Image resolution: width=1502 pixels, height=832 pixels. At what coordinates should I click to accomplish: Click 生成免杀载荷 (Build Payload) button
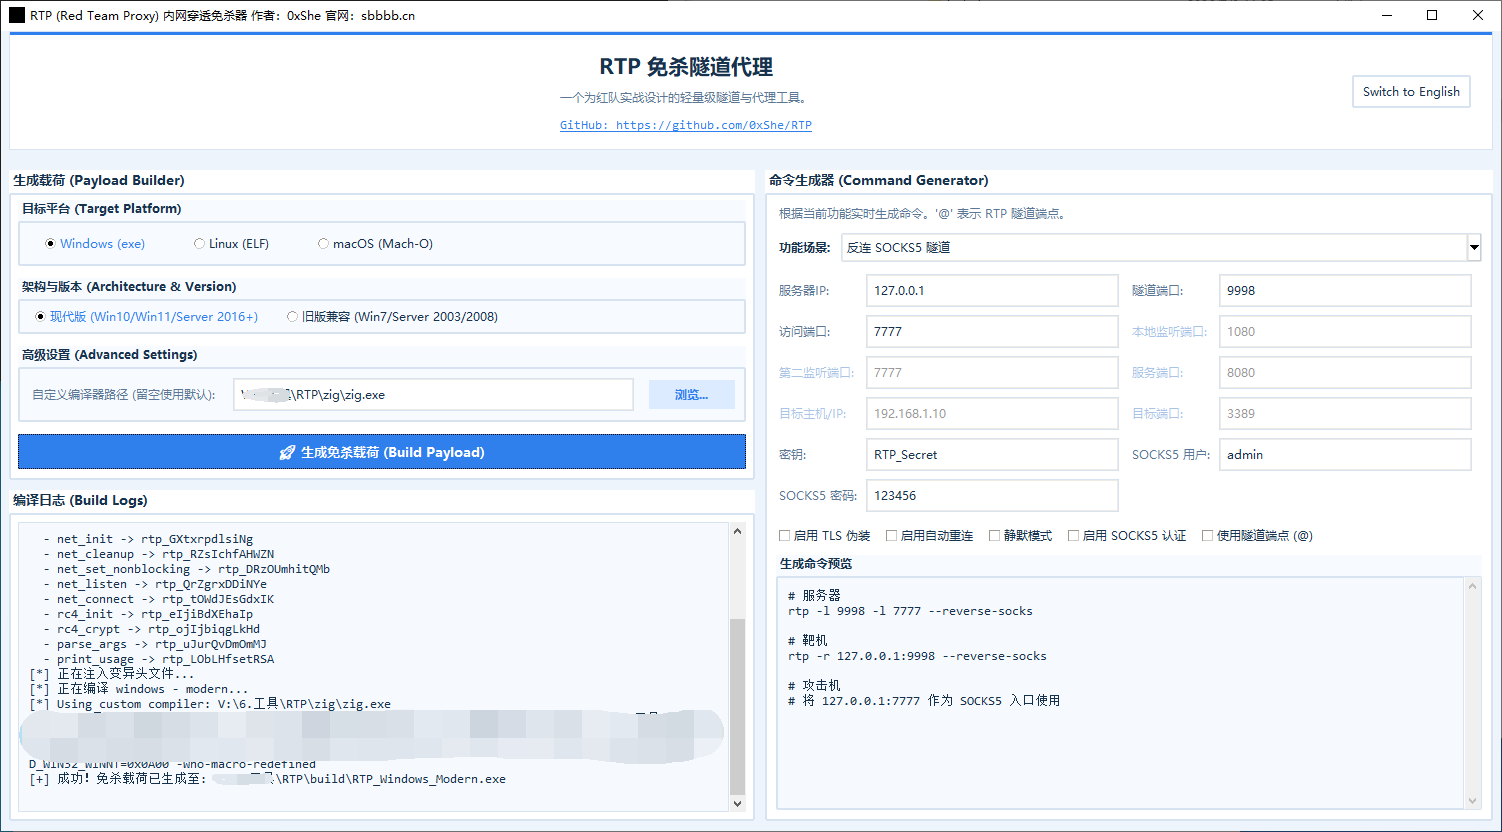coord(382,452)
